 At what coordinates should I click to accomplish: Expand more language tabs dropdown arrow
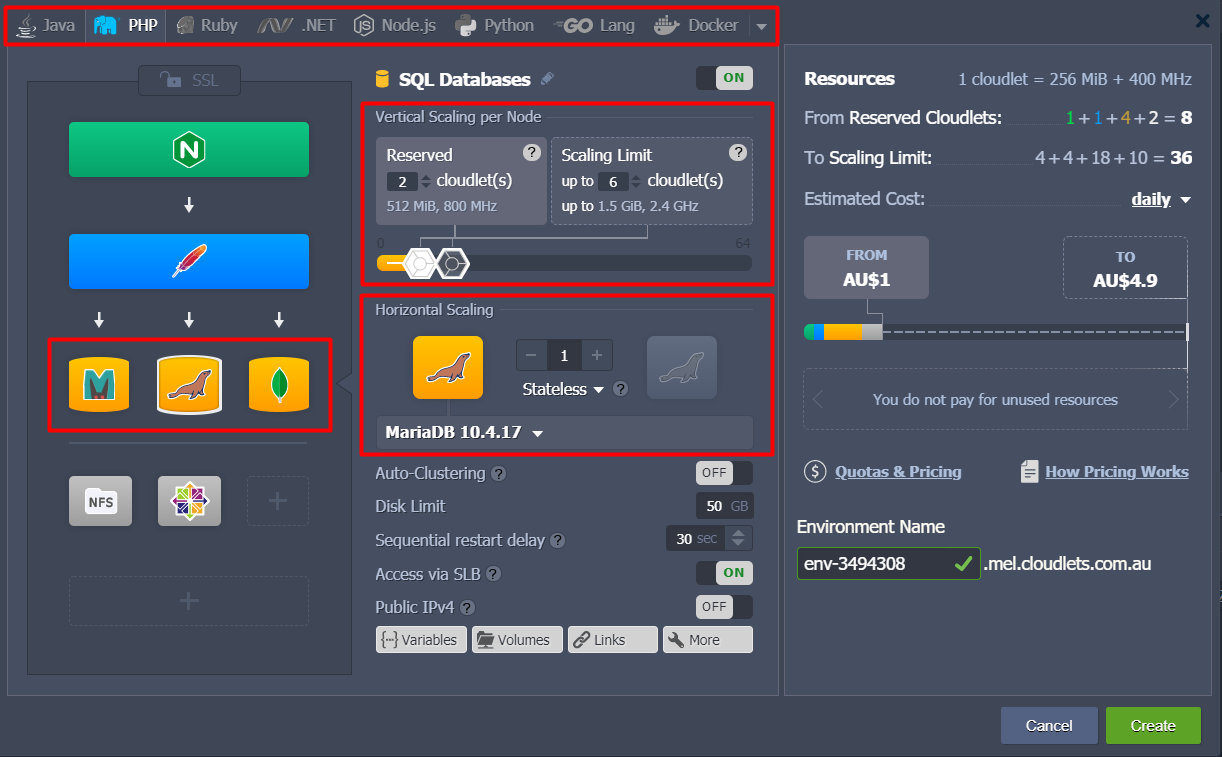click(762, 27)
